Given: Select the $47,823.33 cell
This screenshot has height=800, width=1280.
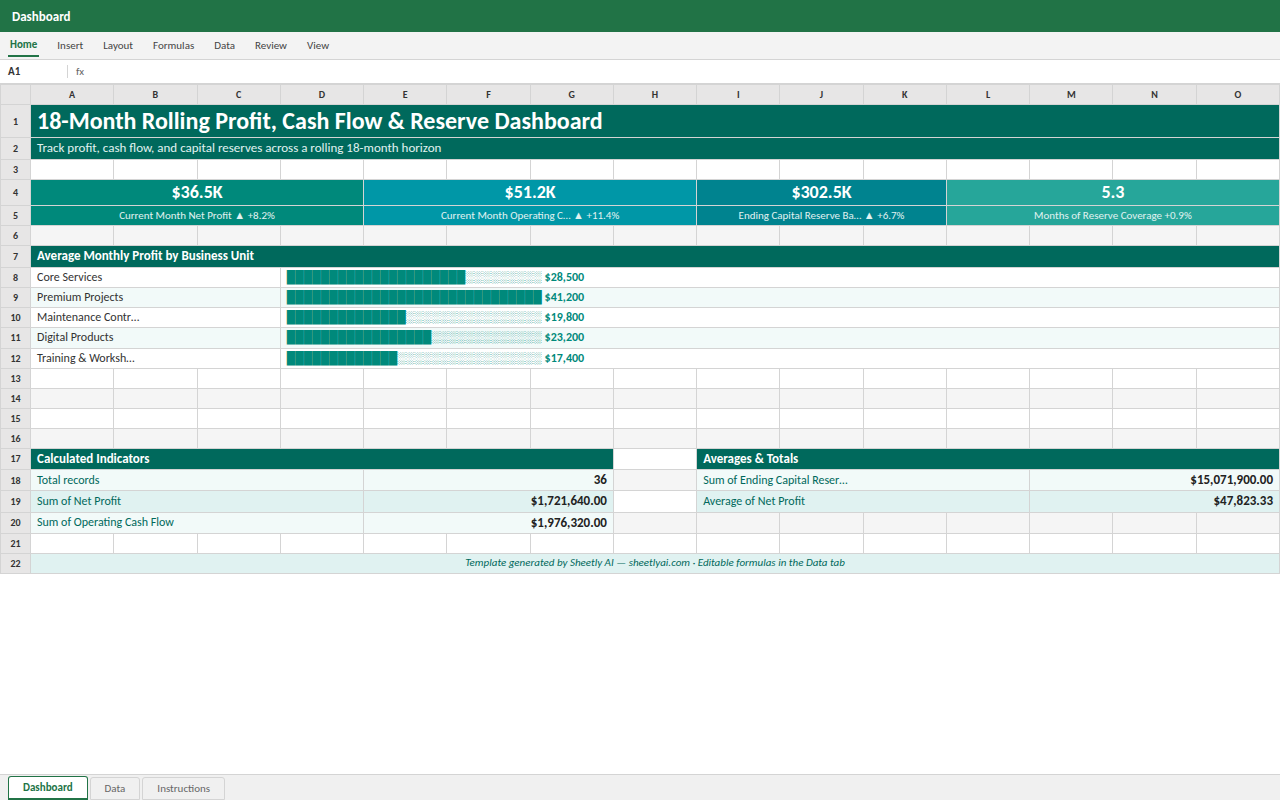Looking at the screenshot, I should tap(1155, 501).
